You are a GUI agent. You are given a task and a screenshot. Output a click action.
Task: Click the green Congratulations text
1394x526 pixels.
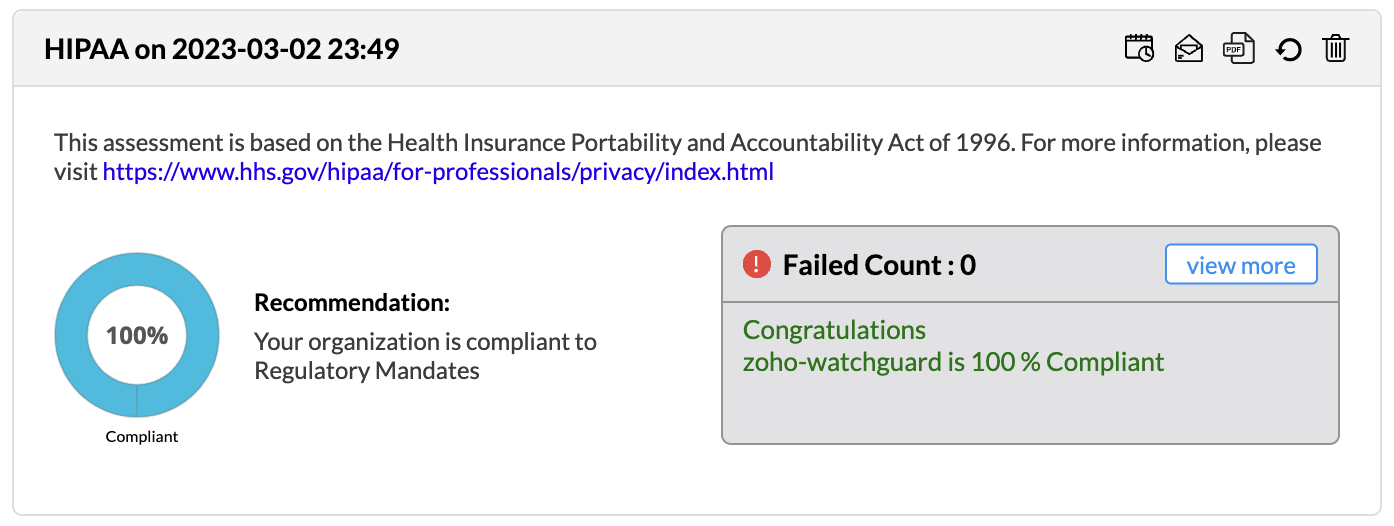(834, 330)
